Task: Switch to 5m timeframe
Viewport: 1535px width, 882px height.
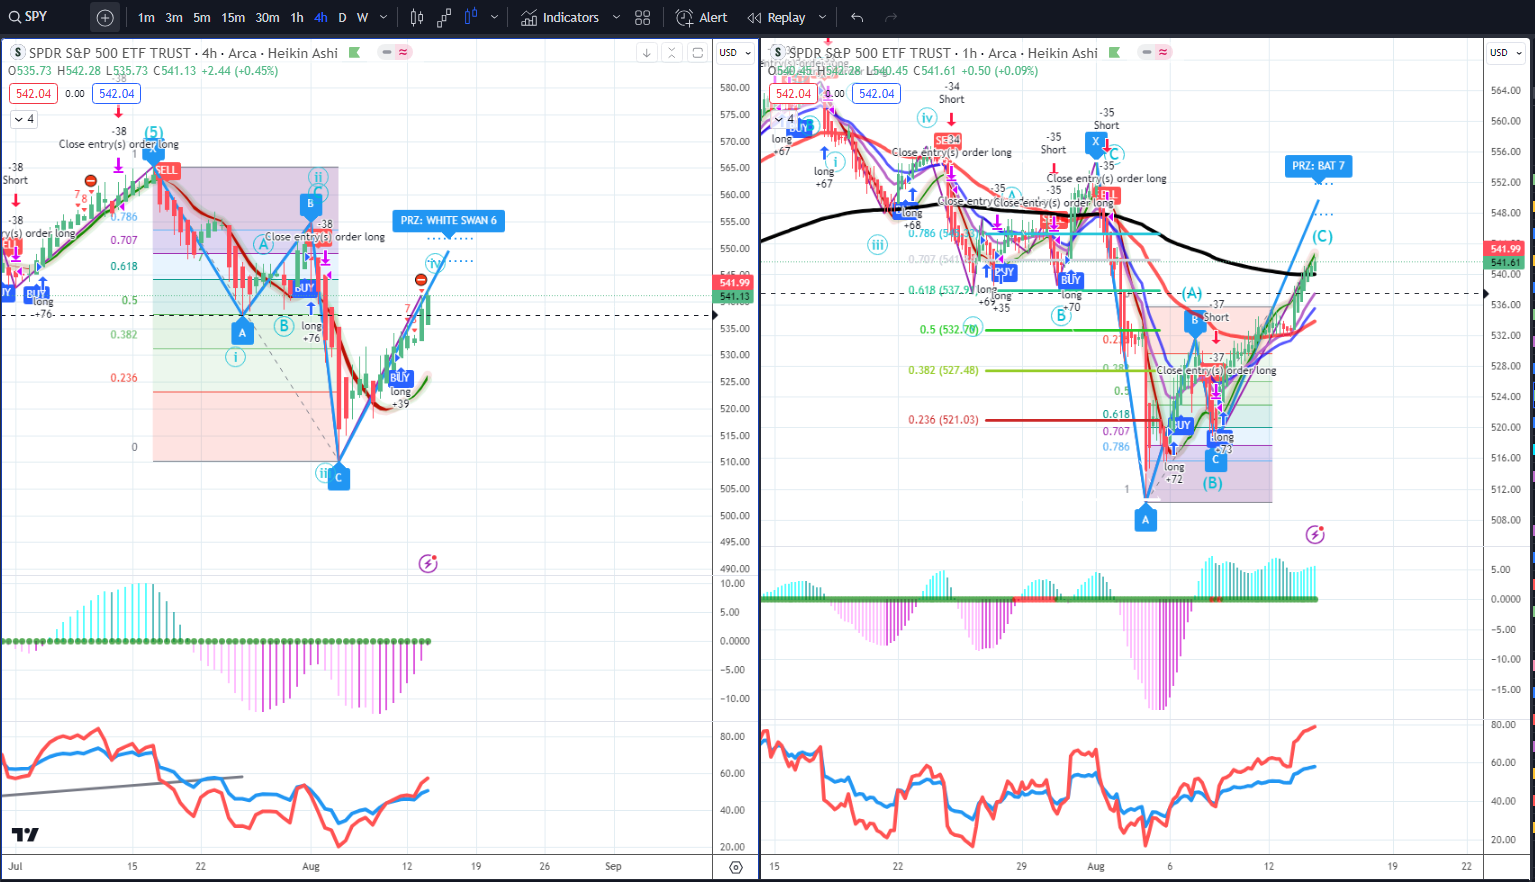Action: 202,17
